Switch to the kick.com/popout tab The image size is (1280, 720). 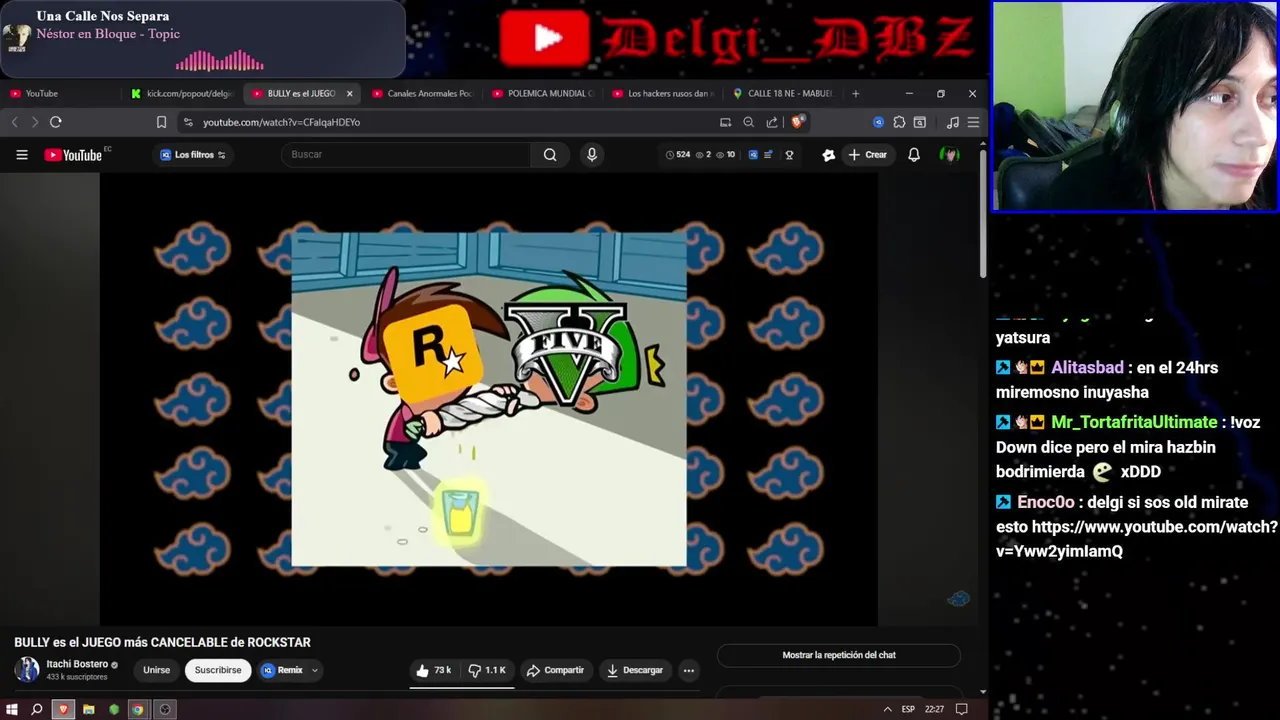click(182, 94)
